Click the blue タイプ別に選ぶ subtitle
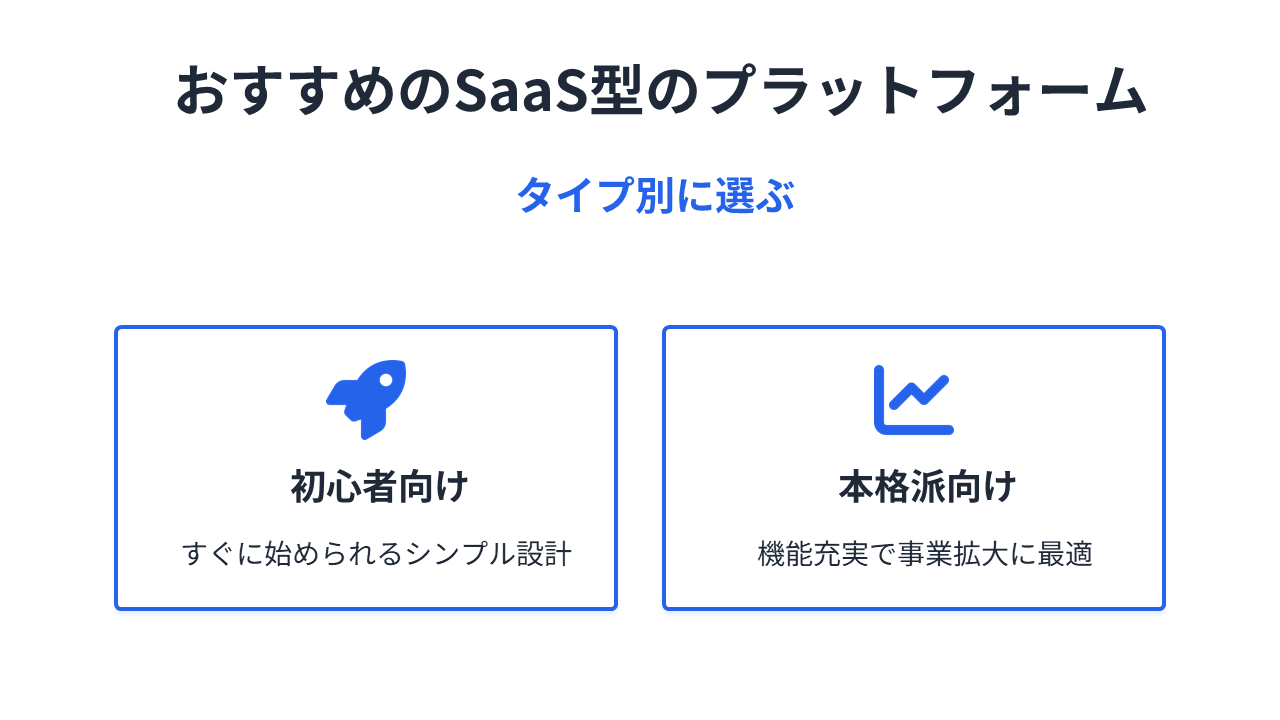 tap(655, 195)
